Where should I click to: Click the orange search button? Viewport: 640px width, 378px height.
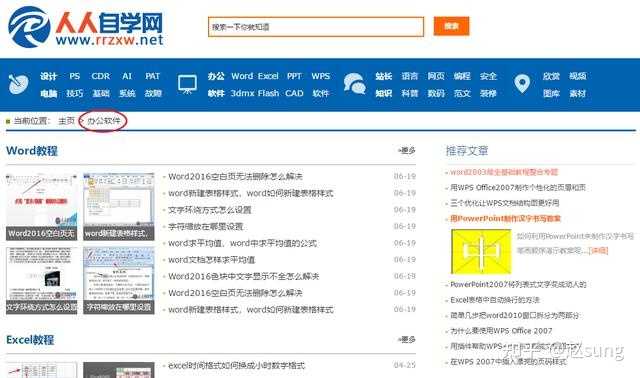[451, 26]
